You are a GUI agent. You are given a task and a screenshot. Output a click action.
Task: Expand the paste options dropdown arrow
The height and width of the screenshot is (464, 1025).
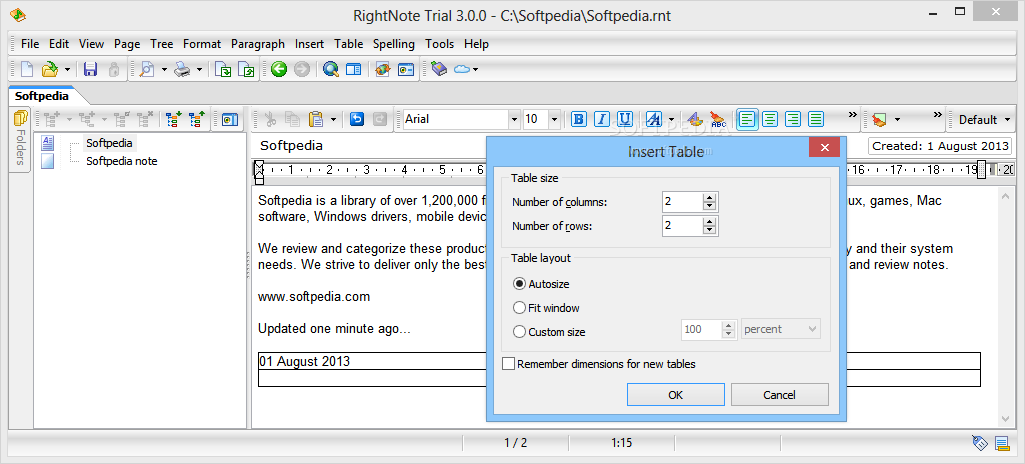333,120
